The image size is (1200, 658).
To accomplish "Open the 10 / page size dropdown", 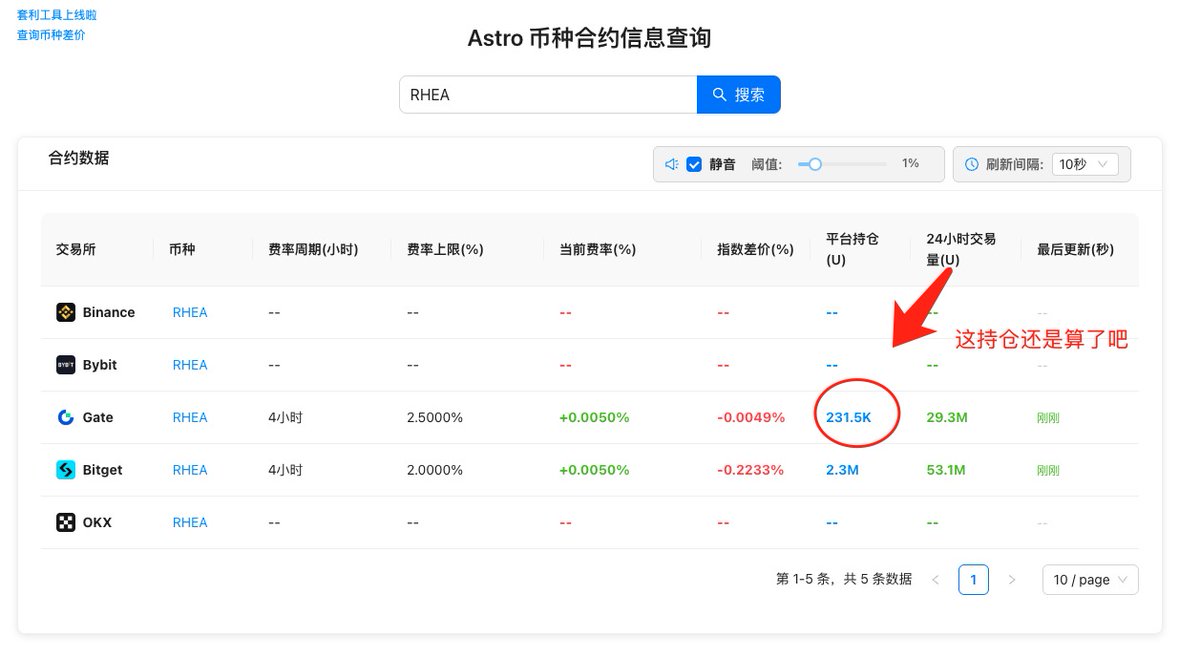I will (1089, 580).
